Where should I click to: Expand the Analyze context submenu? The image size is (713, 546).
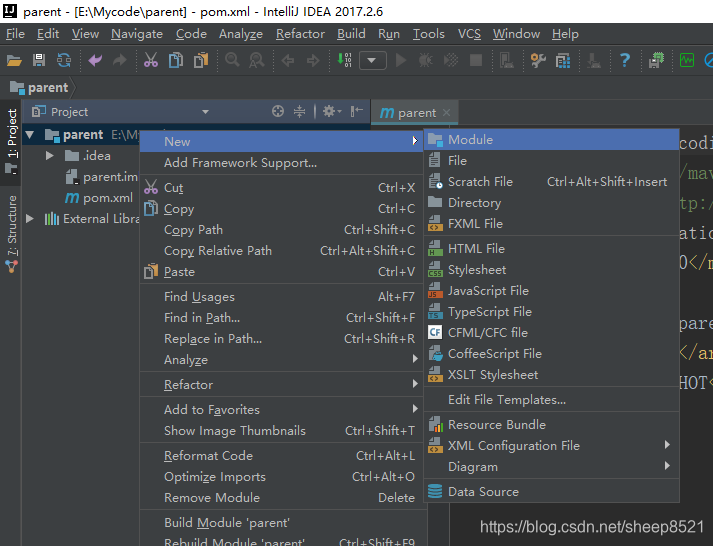[281, 360]
